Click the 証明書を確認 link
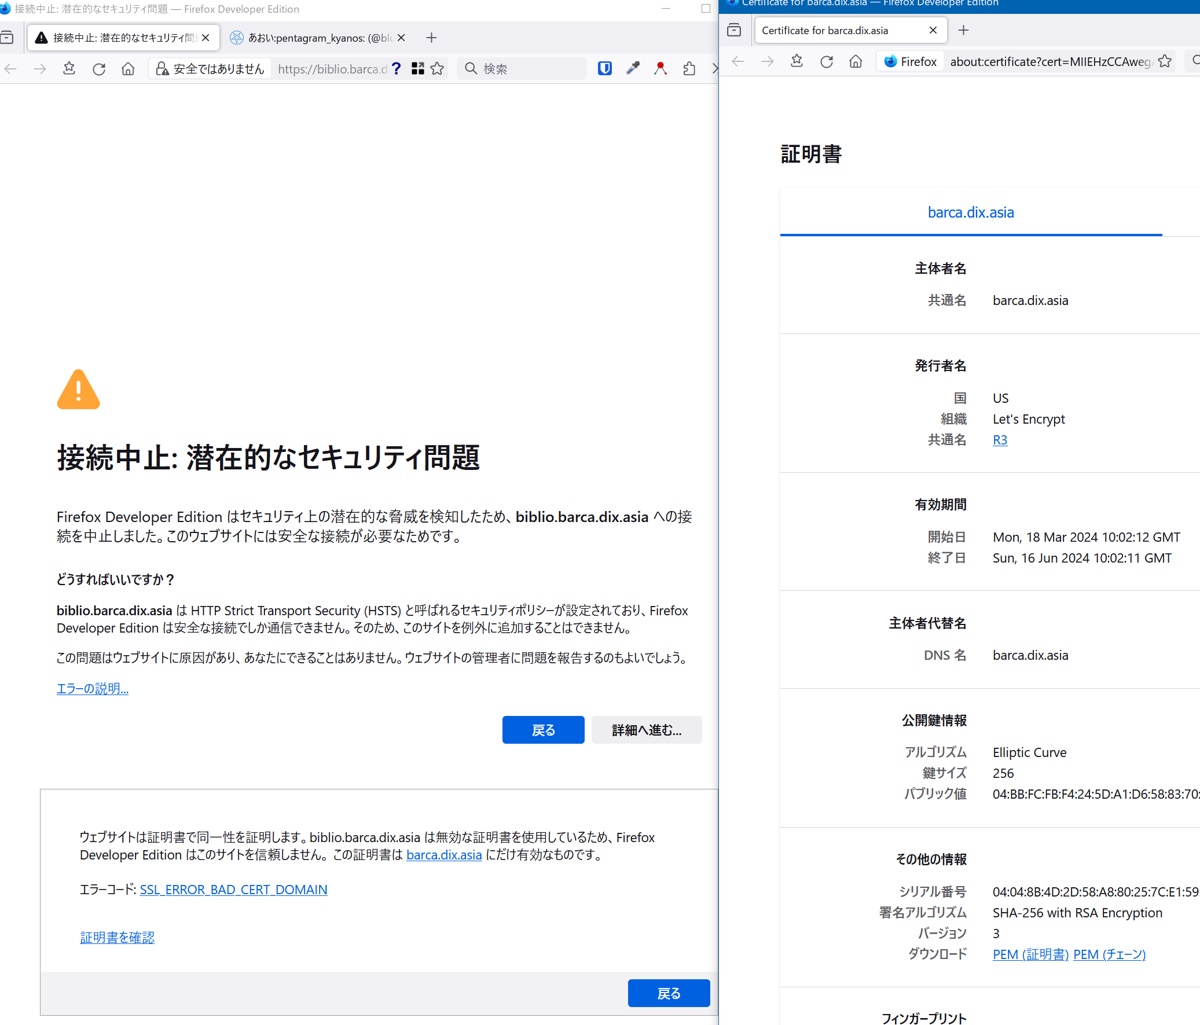The width and height of the screenshot is (1200, 1025). tap(117, 938)
